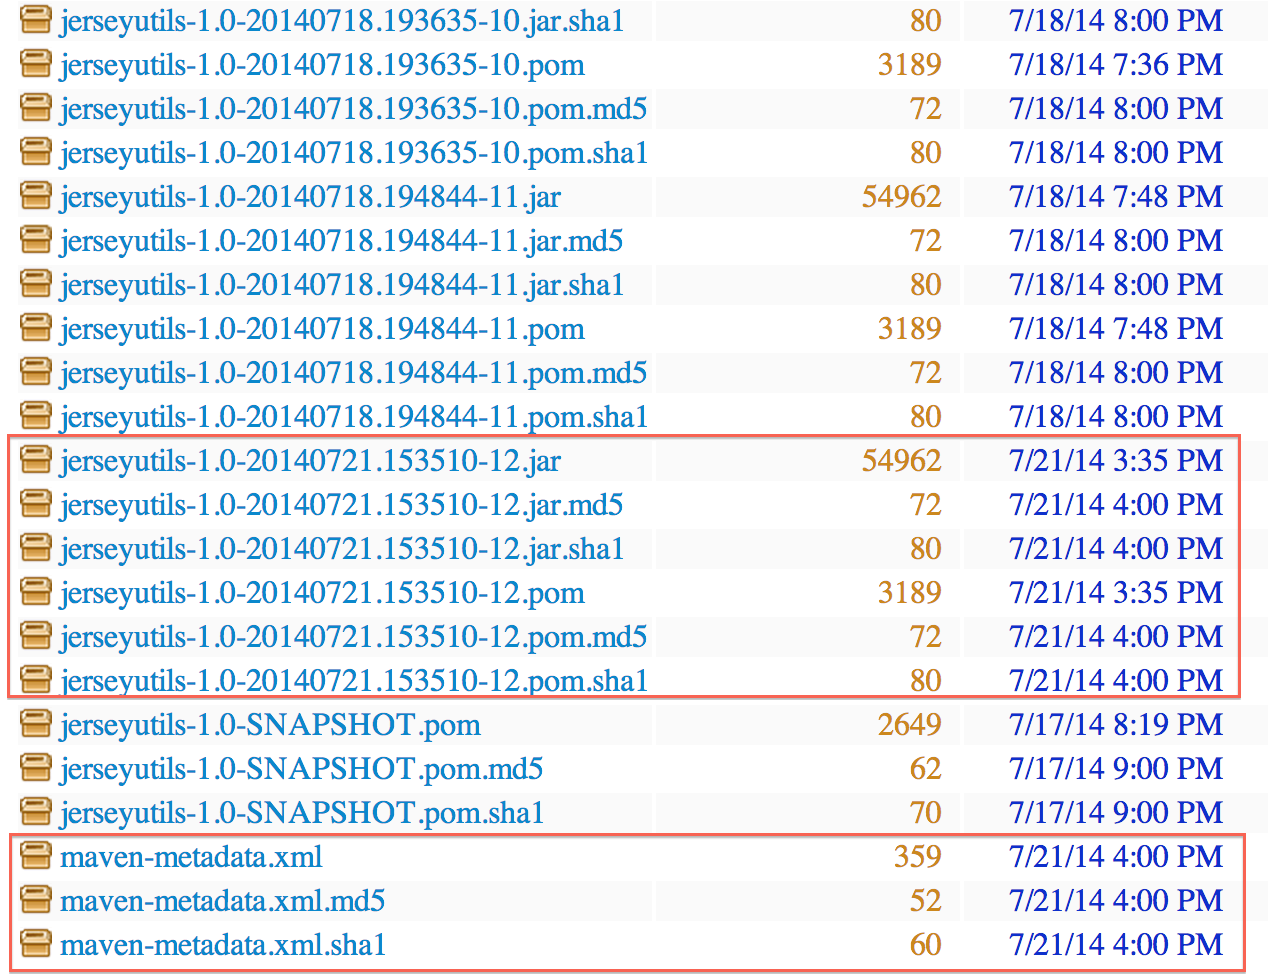Click the package icon beside jerseyutils-1.0-SNAPSHOT.pom.sha1

click(36, 813)
